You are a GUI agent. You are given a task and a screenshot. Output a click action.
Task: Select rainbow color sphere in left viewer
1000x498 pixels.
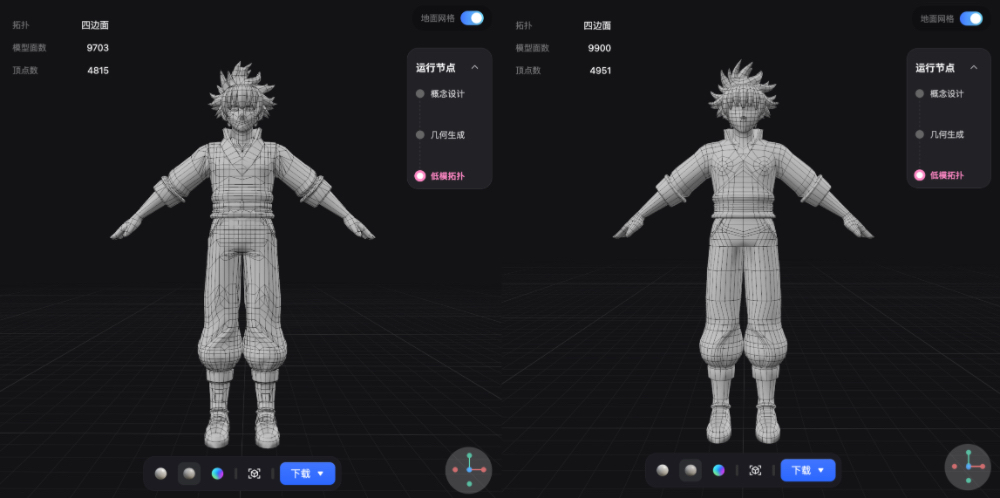(x=217, y=473)
